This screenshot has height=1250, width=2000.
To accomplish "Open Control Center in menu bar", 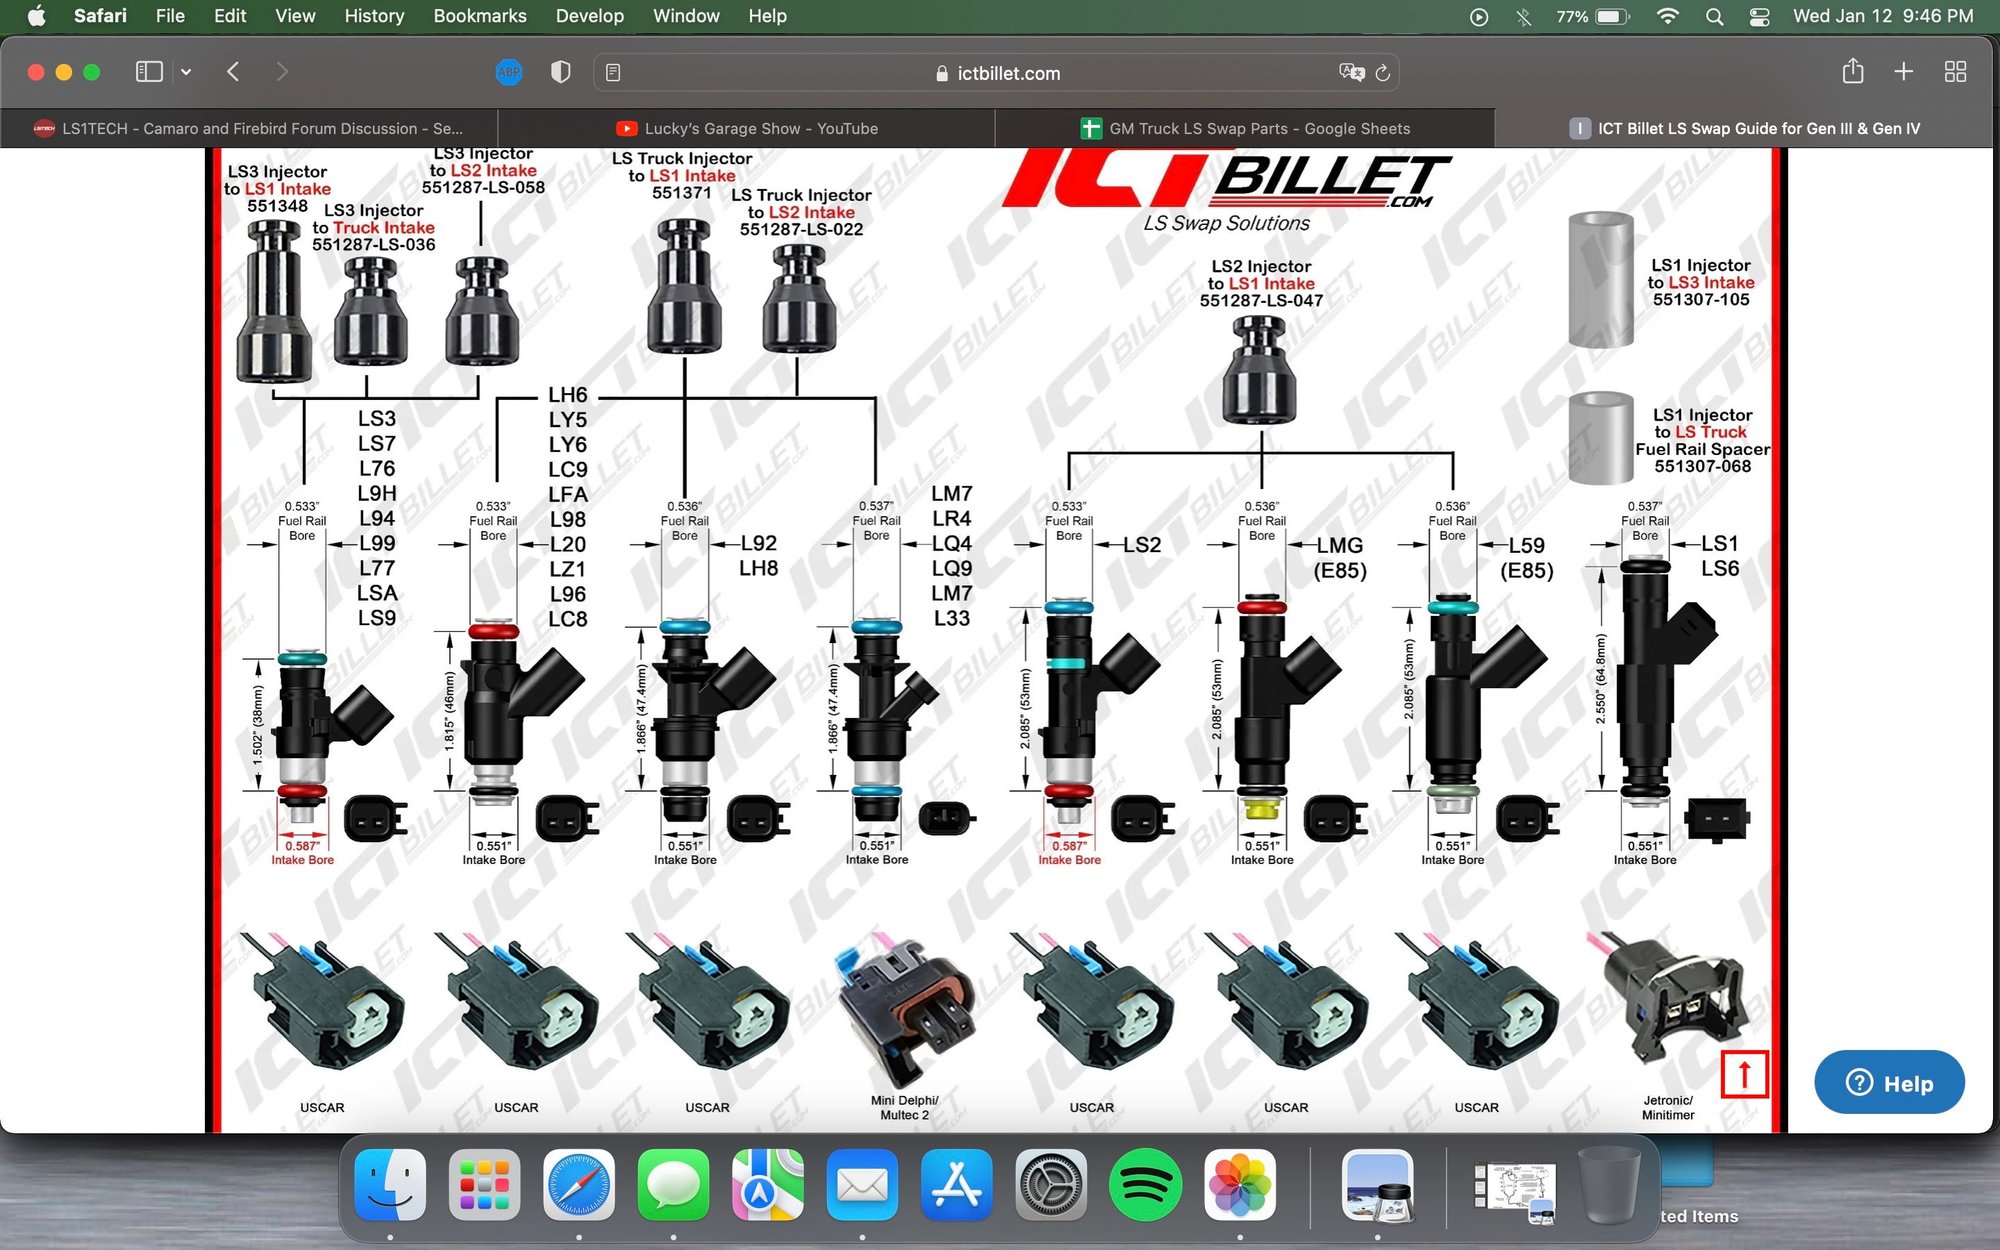I will pyautogui.click(x=1760, y=16).
